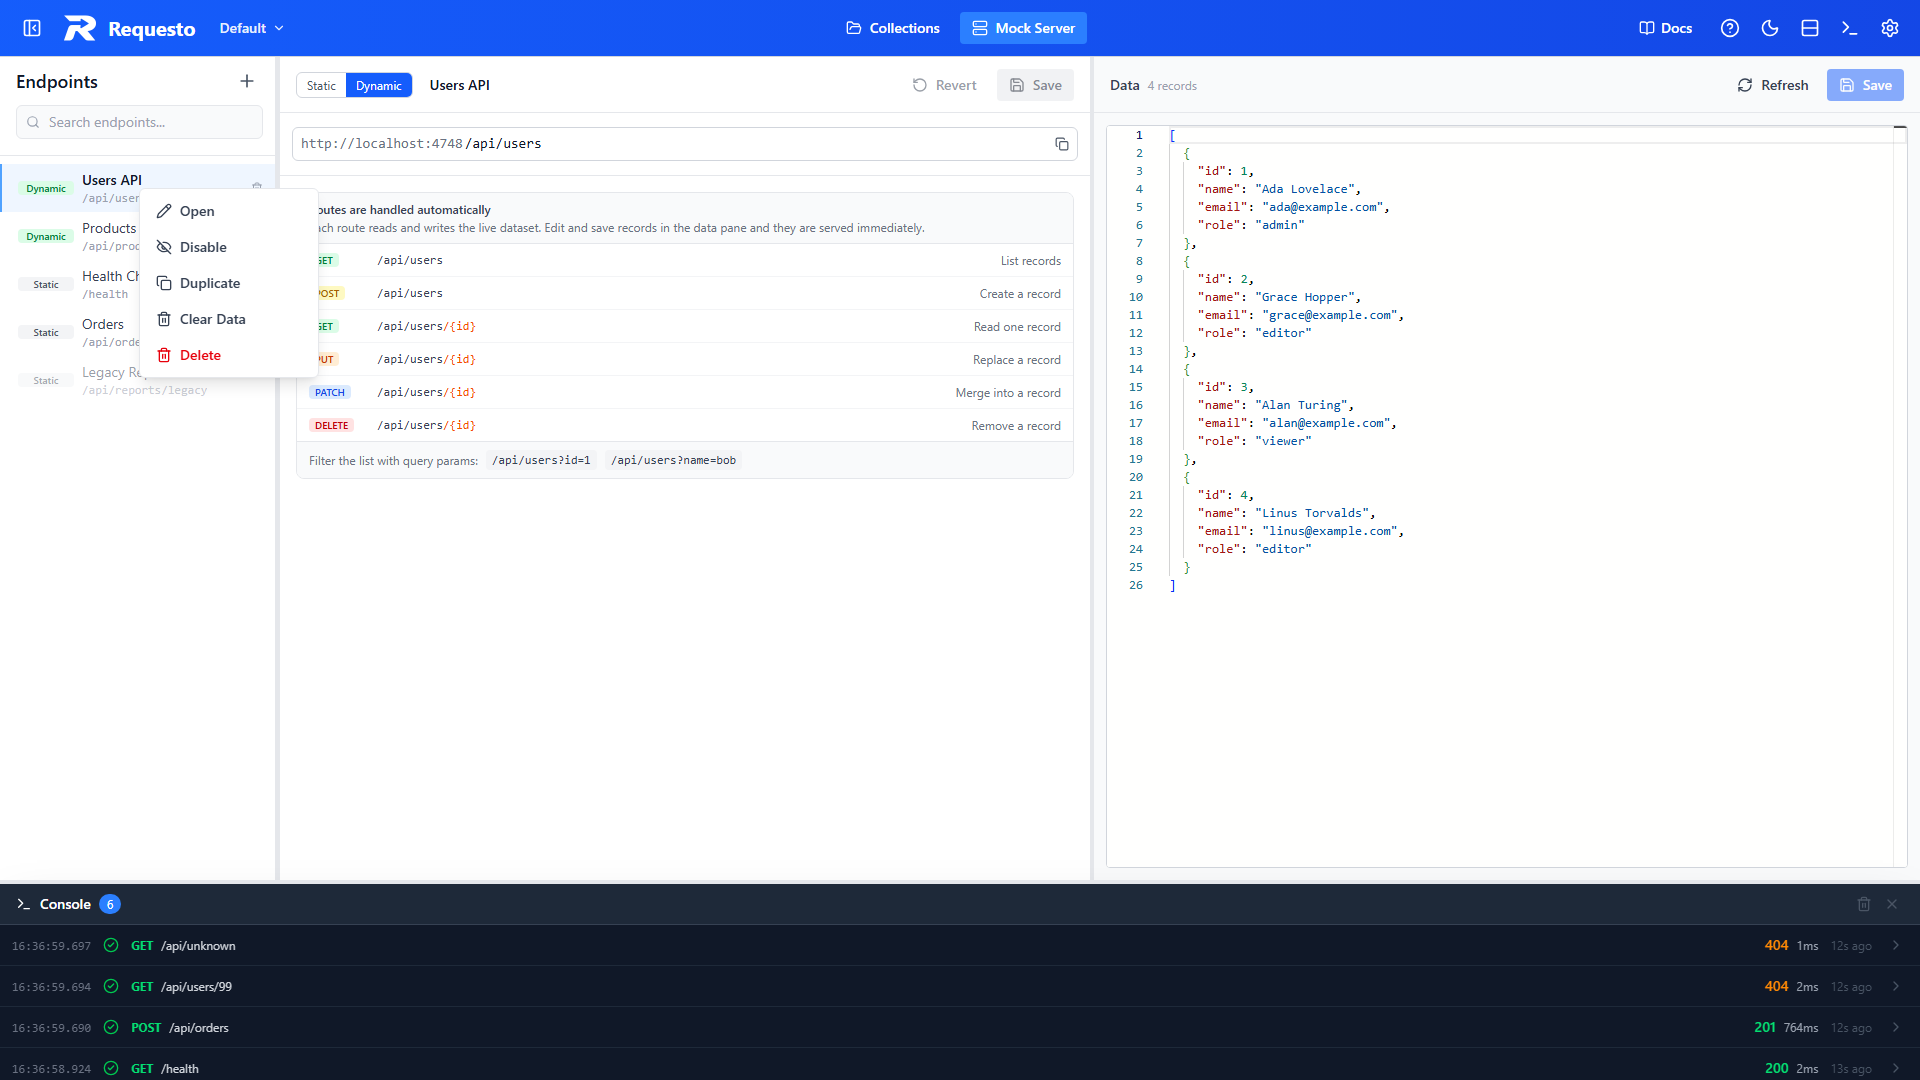Click the PATCH /api/users/{id} route row

point(685,392)
